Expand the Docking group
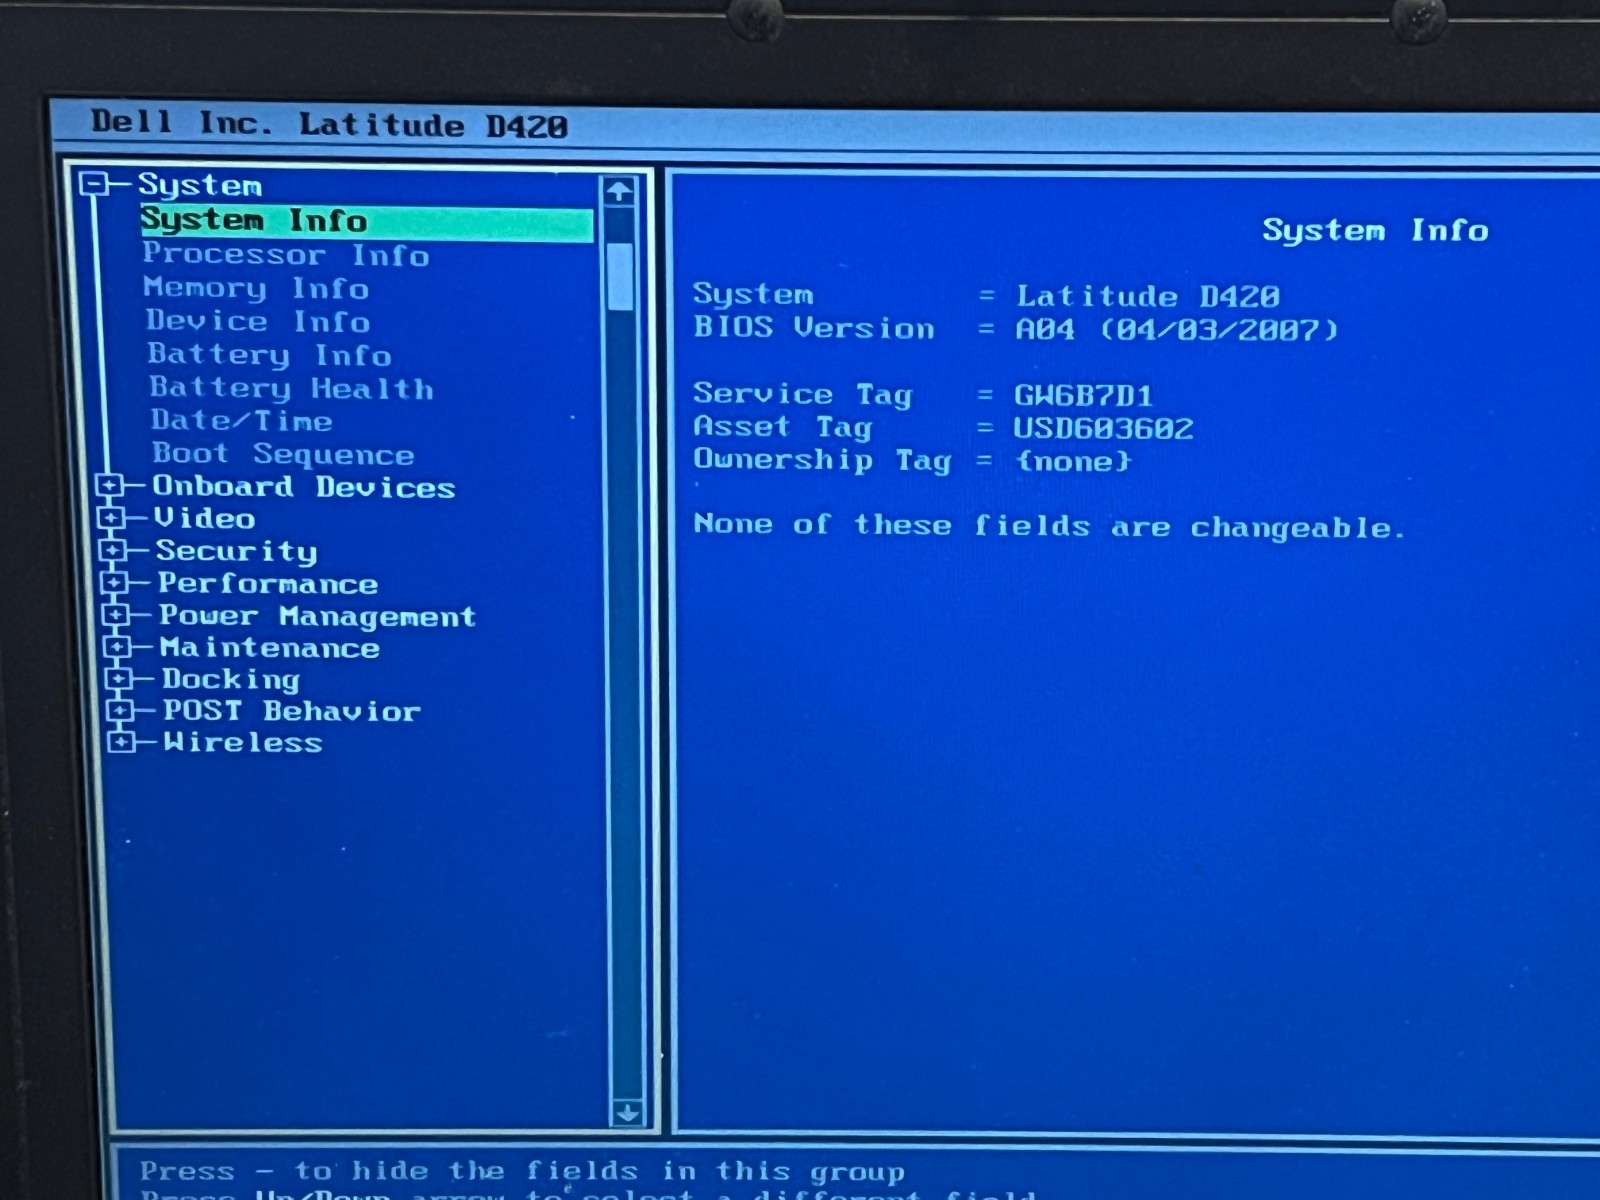Viewport: 1600px width, 1200px height. click(x=118, y=679)
